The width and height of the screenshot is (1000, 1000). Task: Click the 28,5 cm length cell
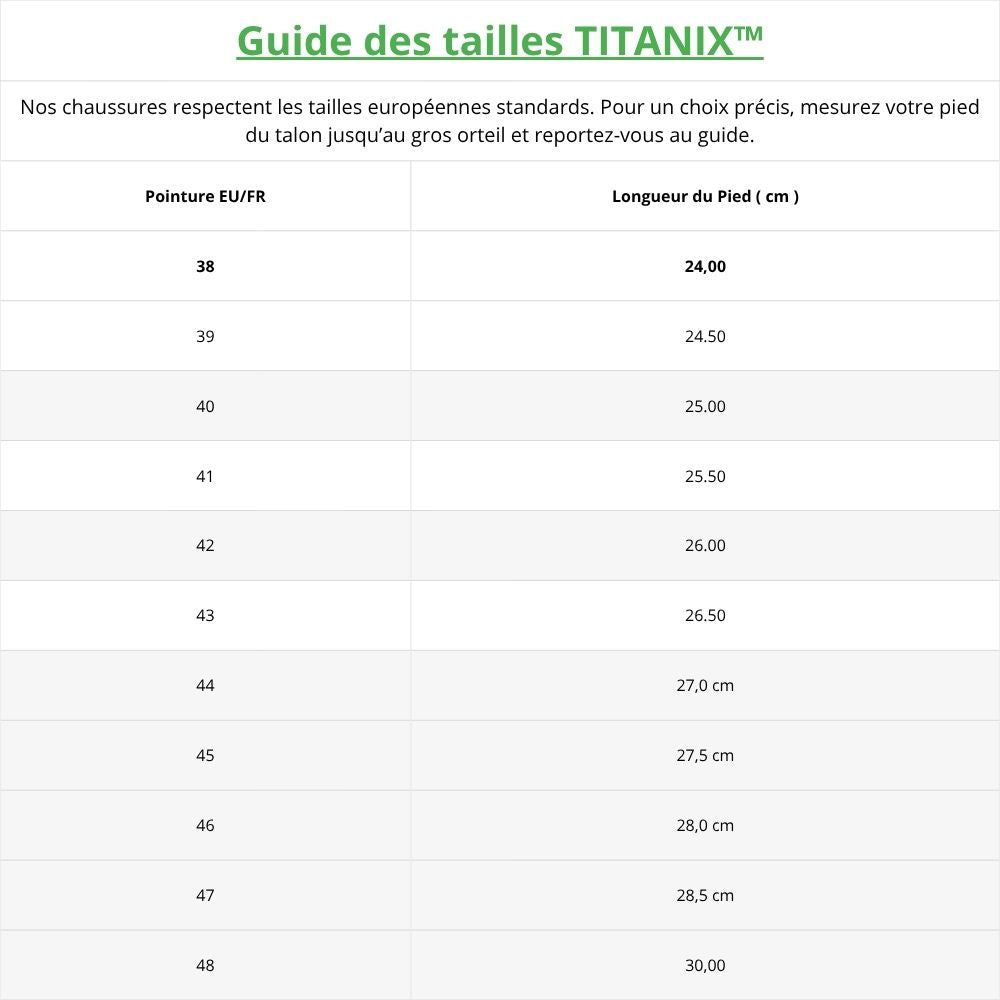coord(705,895)
